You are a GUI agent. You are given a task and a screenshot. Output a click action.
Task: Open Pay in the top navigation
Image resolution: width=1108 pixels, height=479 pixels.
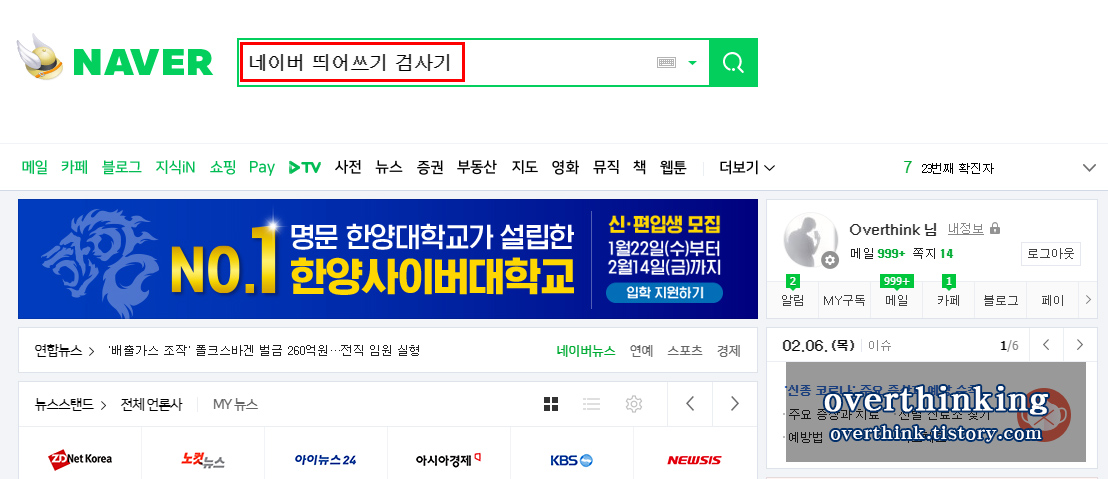[261, 167]
